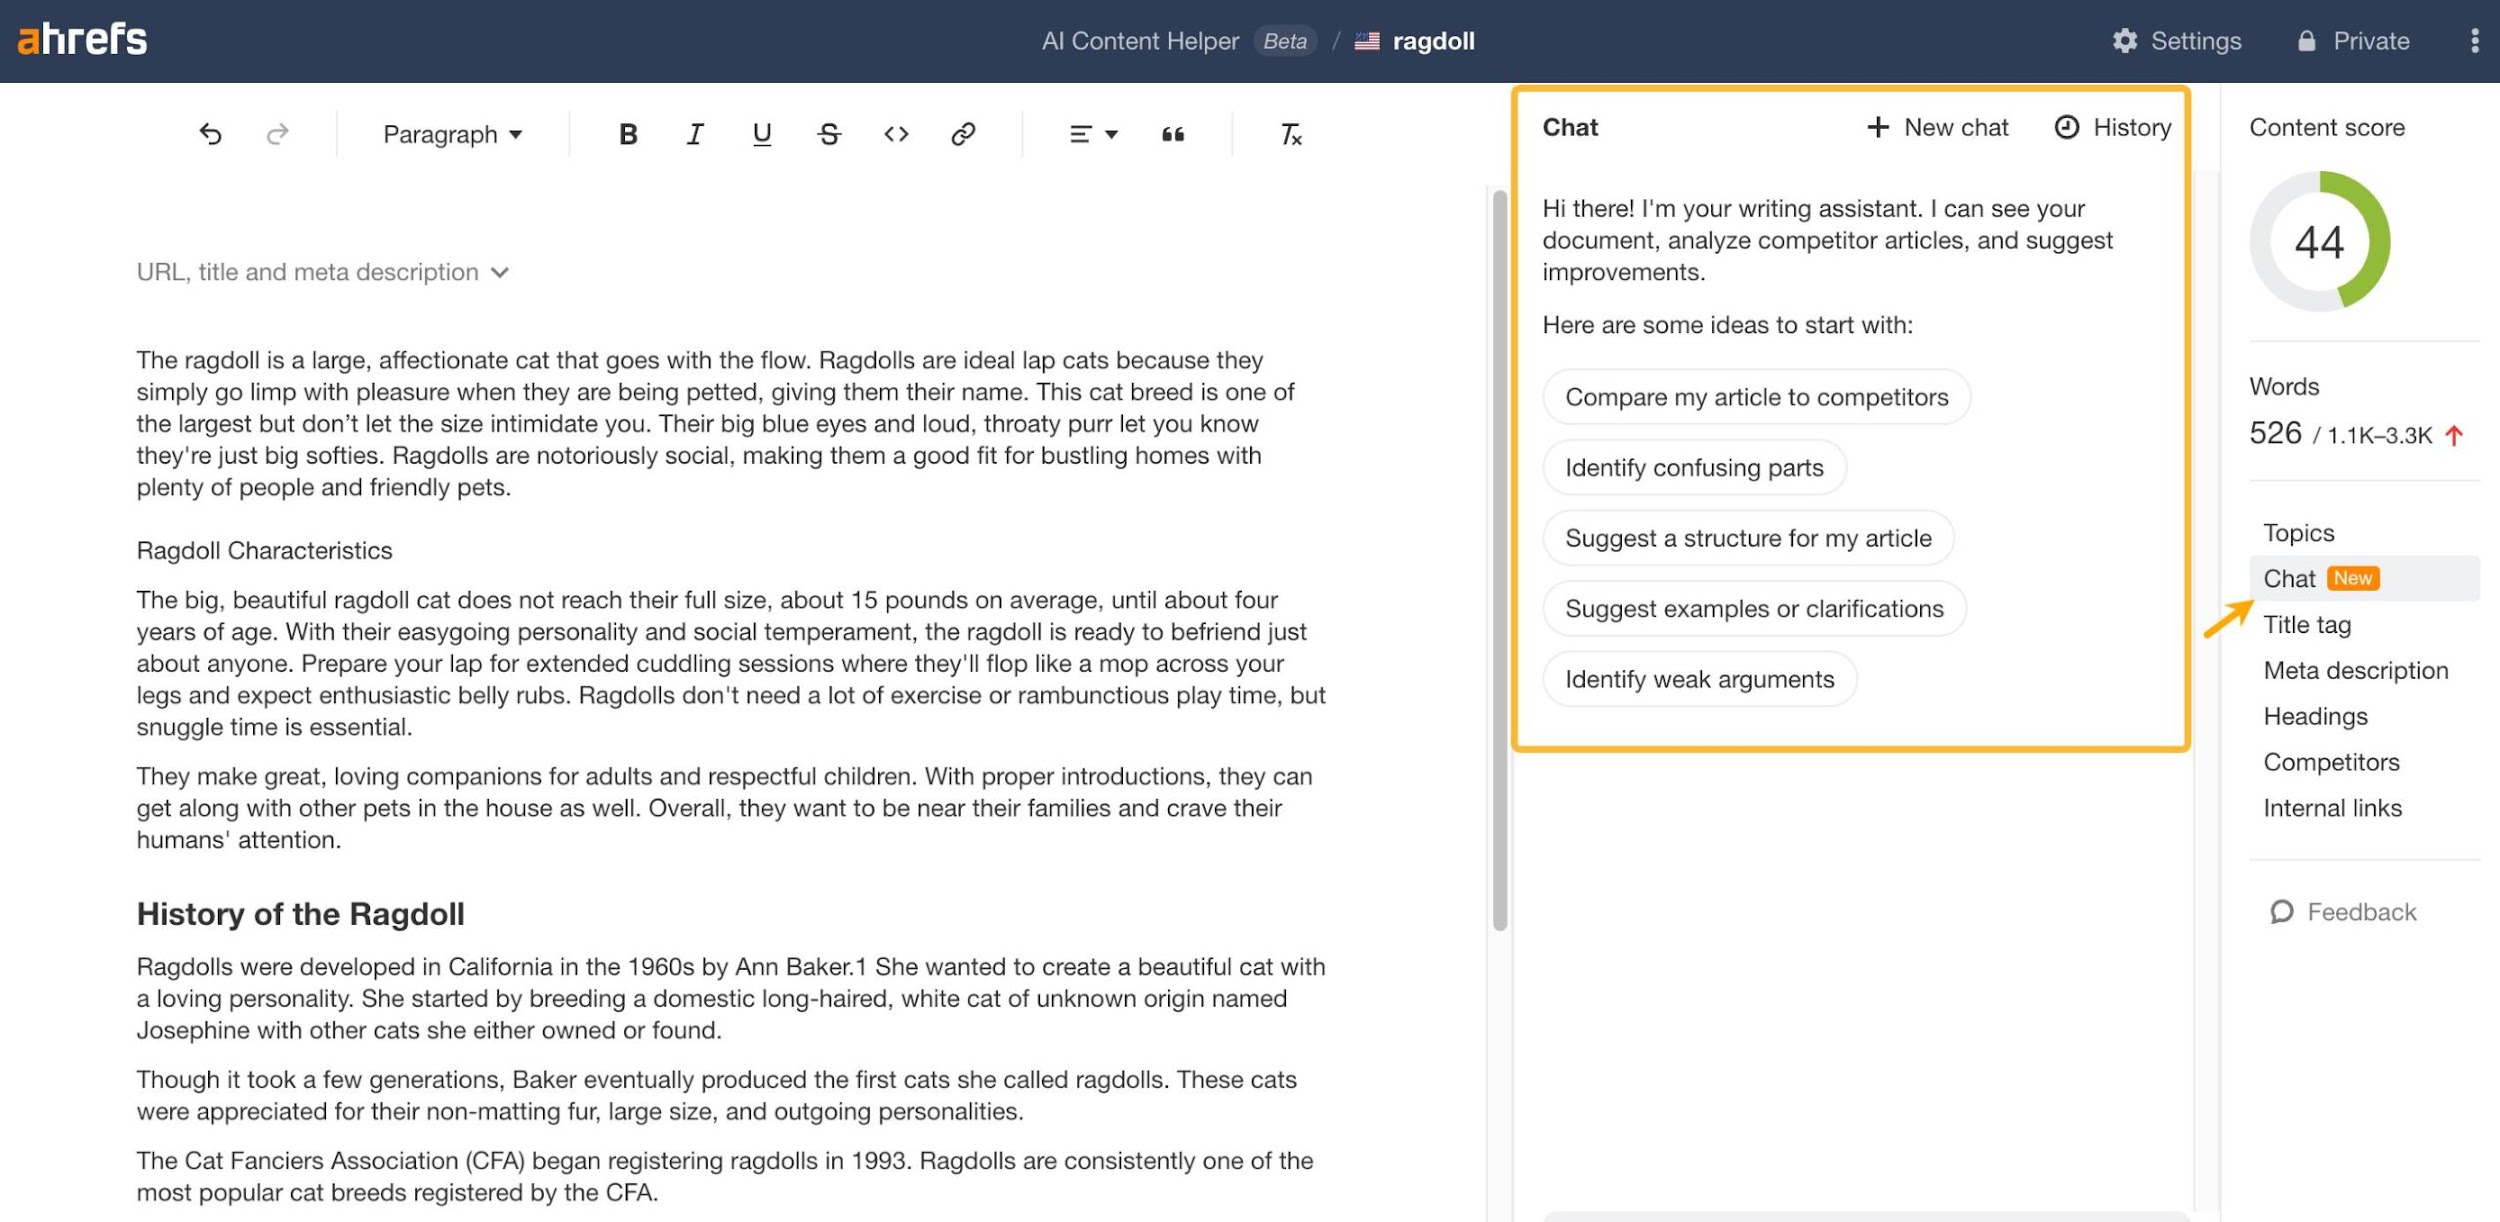Click the editor vertical scrollbar
Screen dimensions: 2500x1222
(x=1499, y=560)
